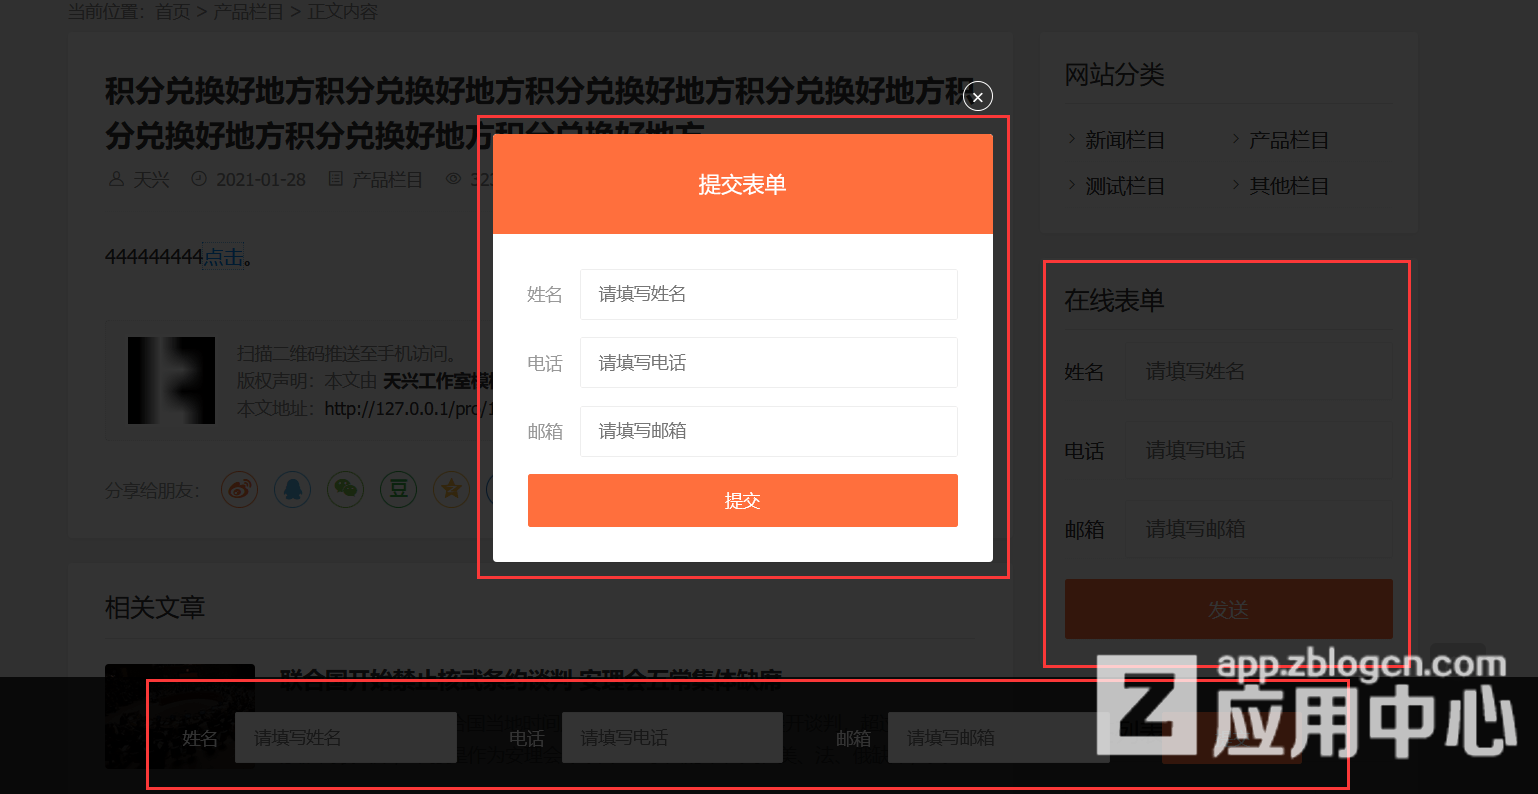1538x794 pixels.
Task: Go to 首页 in breadcrumb
Action: coord(172,12)
